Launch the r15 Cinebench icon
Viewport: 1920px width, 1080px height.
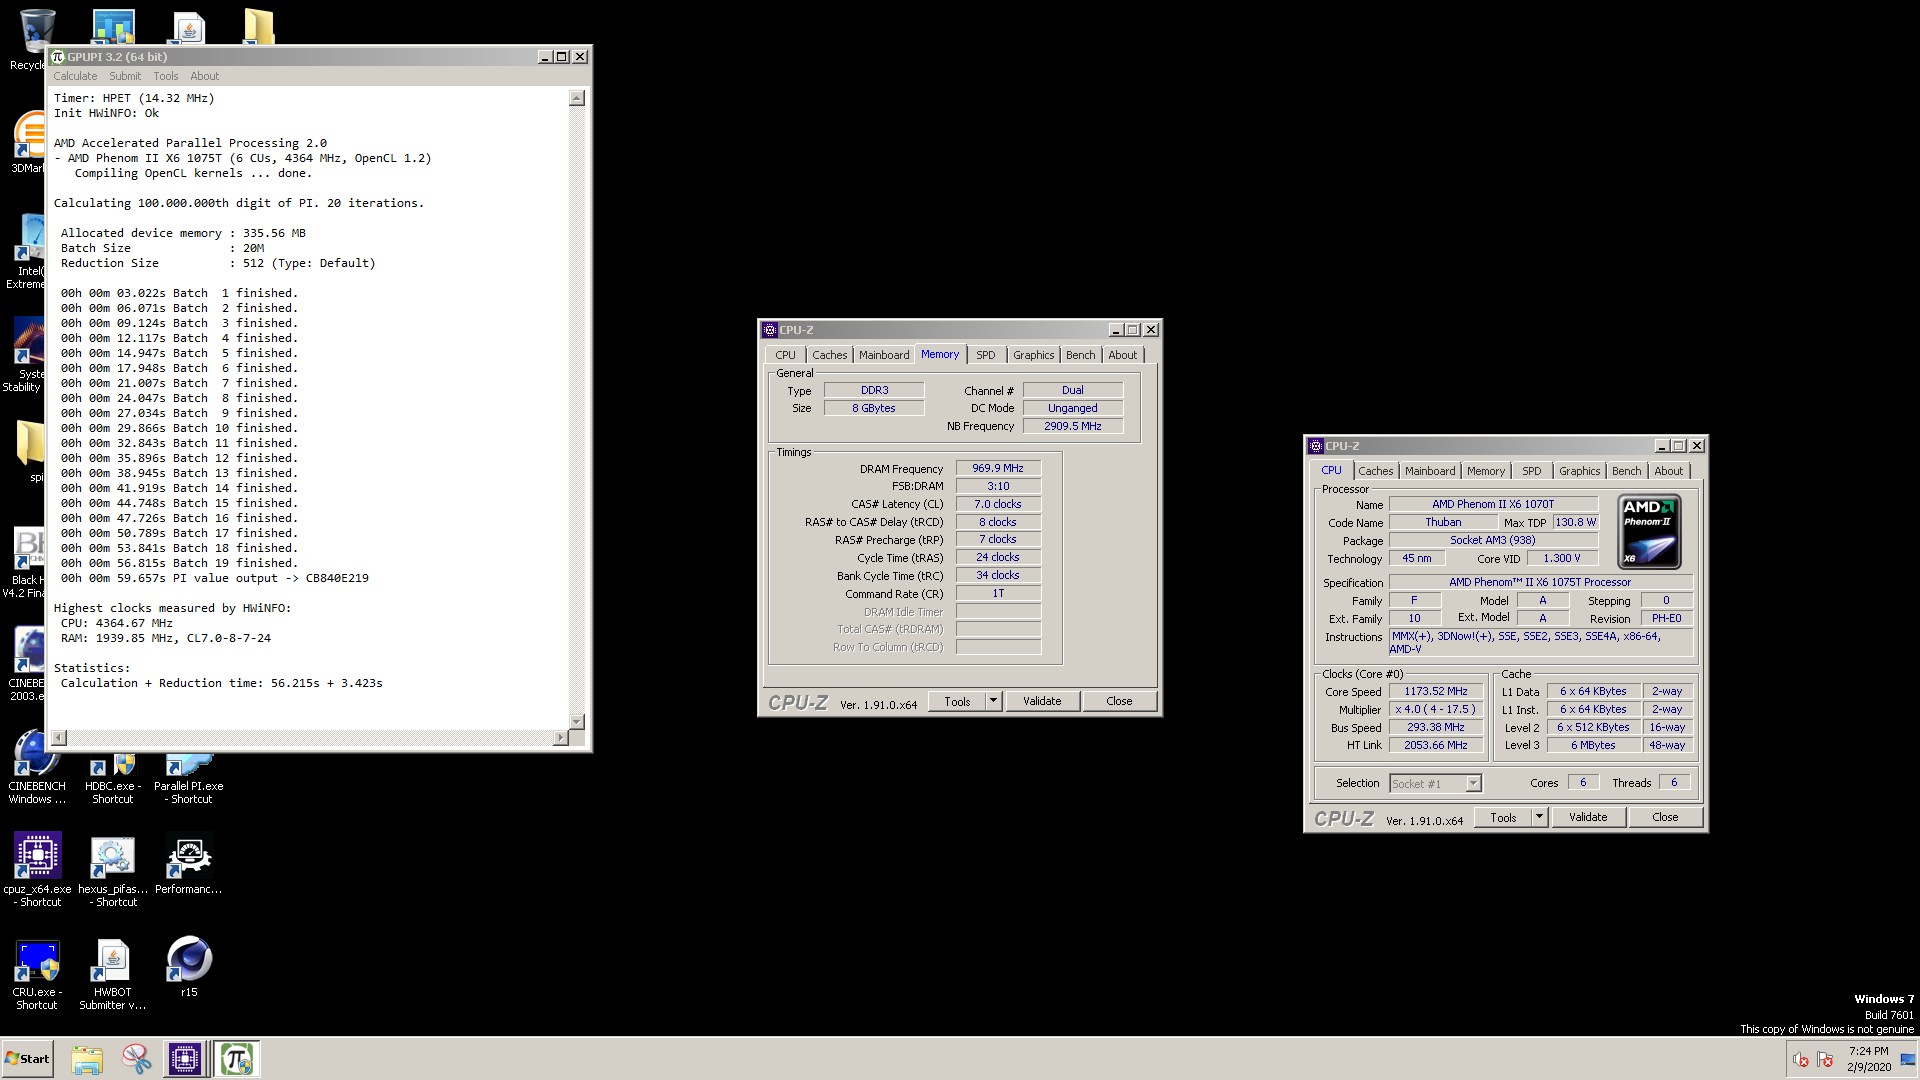click(189, 965)
